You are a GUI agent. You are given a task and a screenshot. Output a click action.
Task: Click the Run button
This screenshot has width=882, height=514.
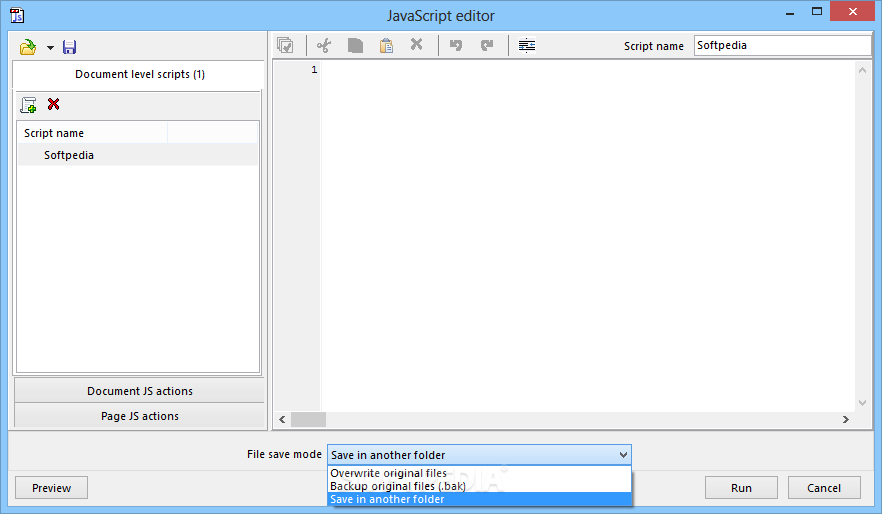[x=741, y=488]
